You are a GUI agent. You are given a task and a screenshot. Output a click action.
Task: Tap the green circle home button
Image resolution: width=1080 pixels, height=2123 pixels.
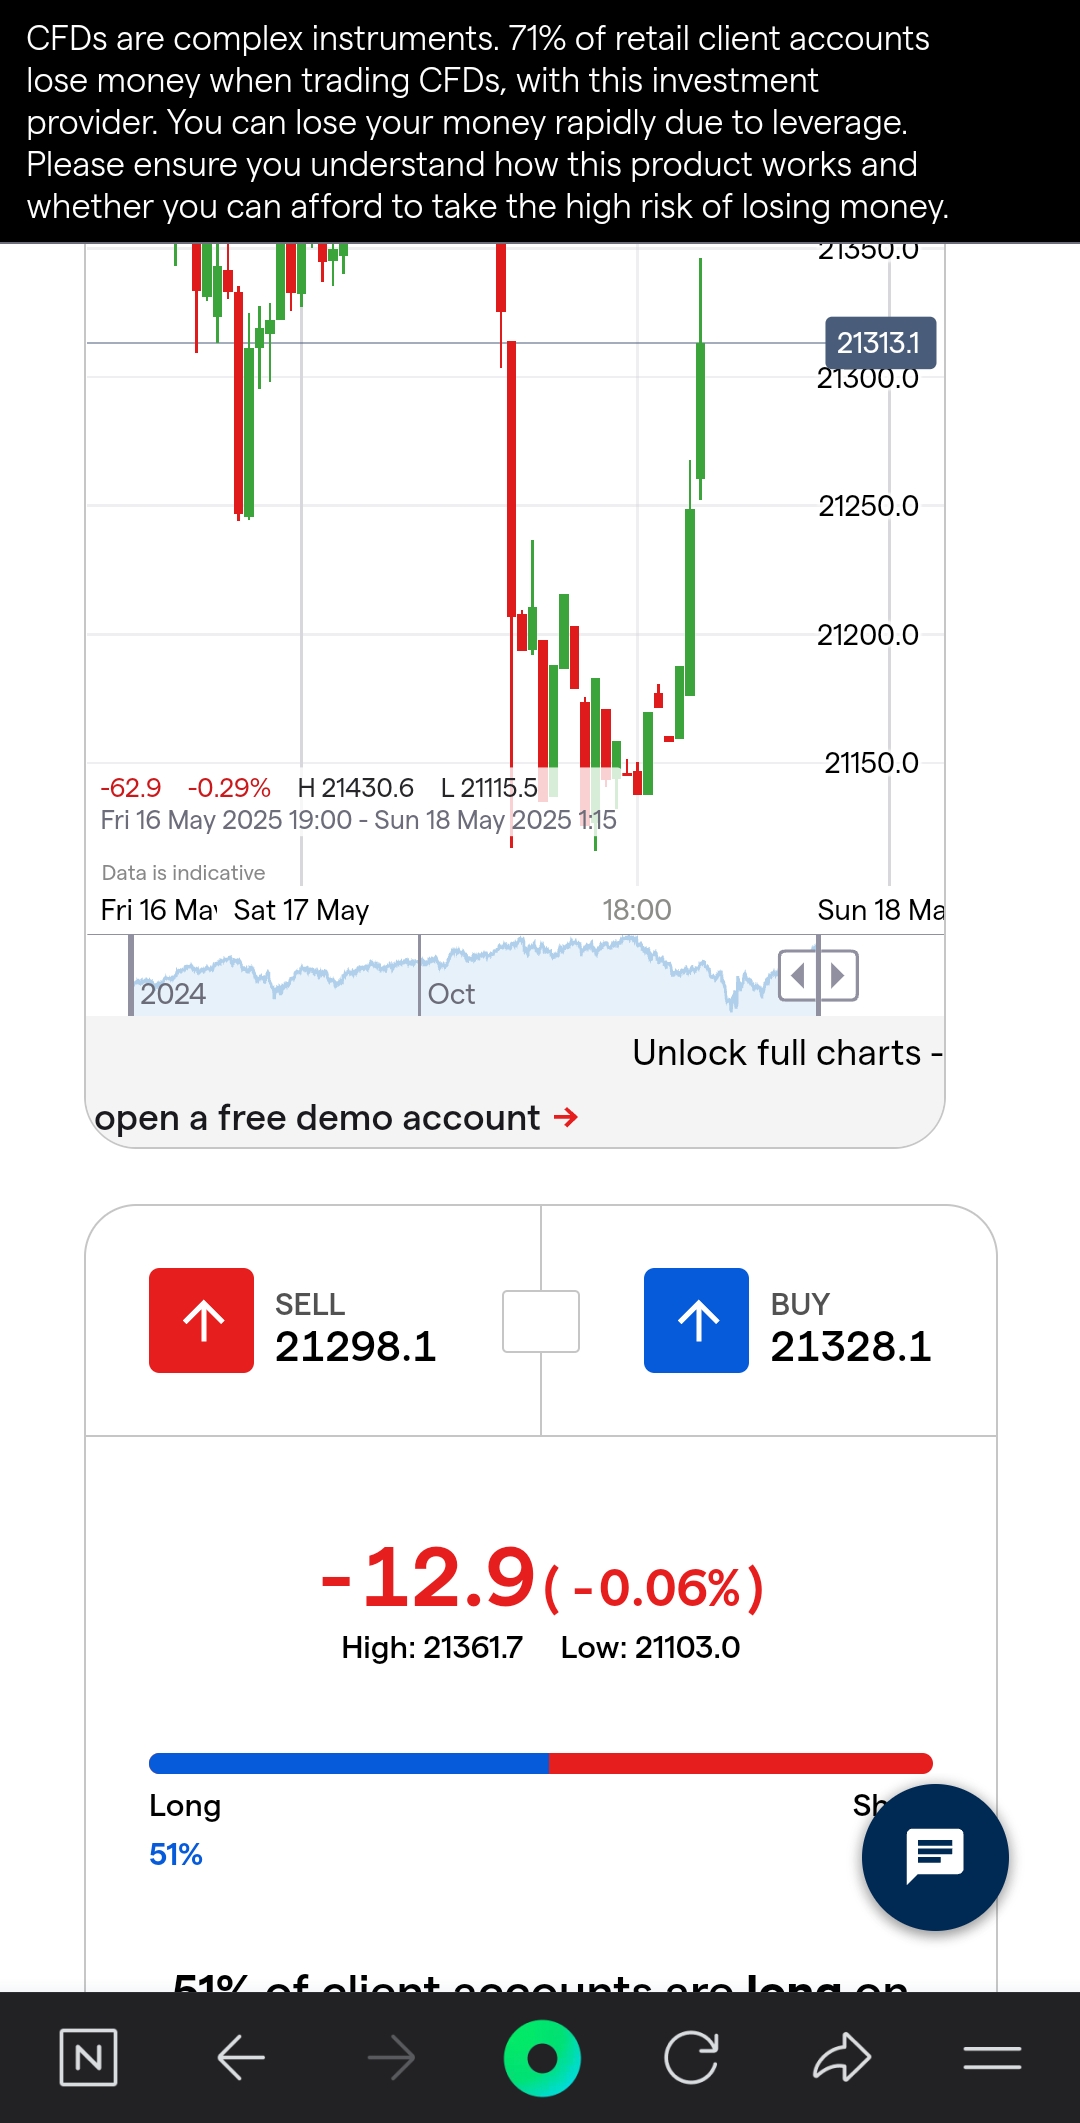point(542,2058)
